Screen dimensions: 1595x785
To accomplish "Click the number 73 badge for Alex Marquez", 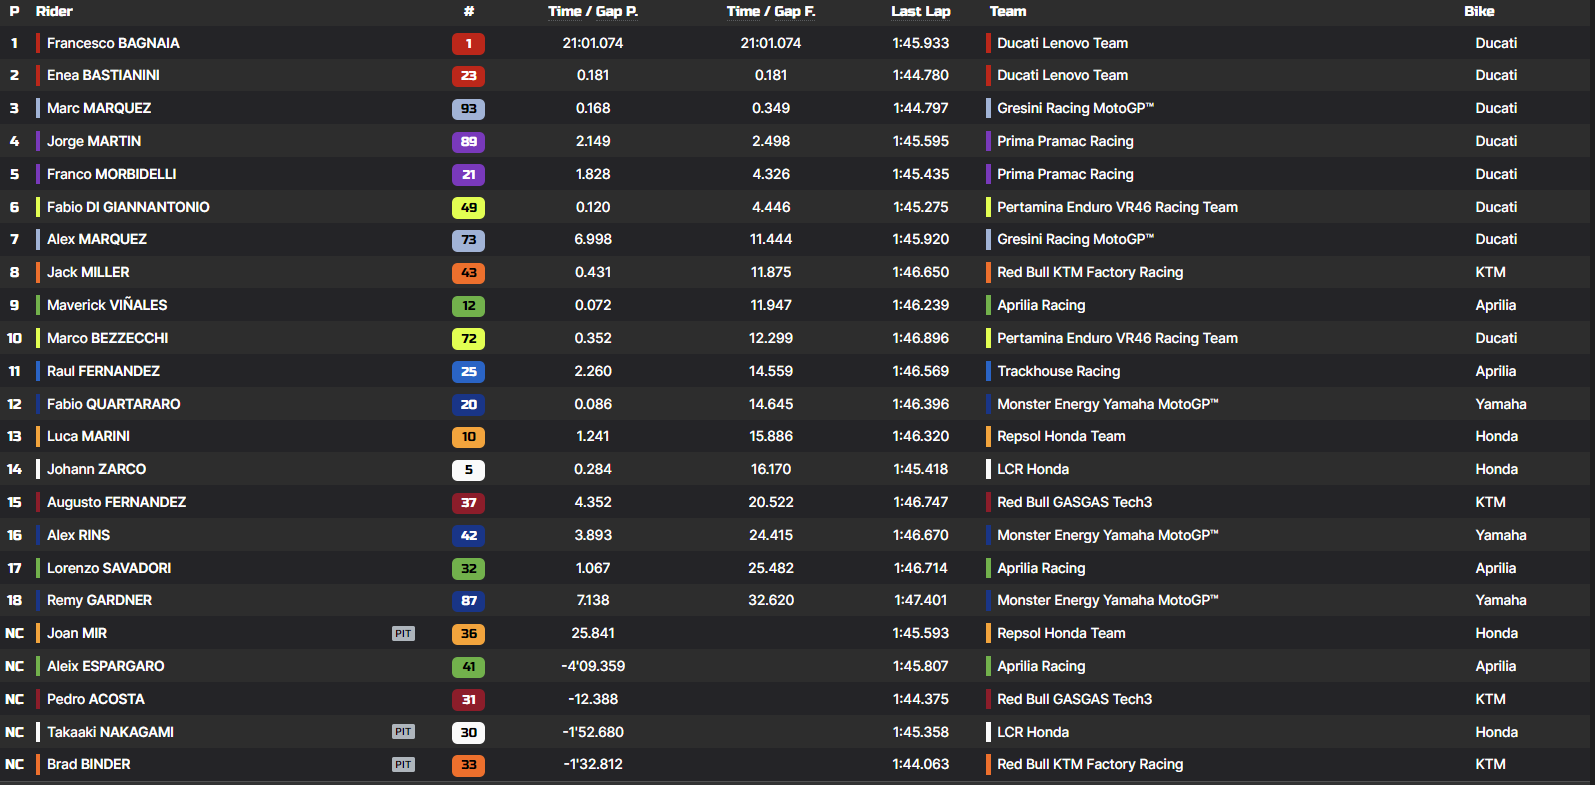I will (468, 240).
